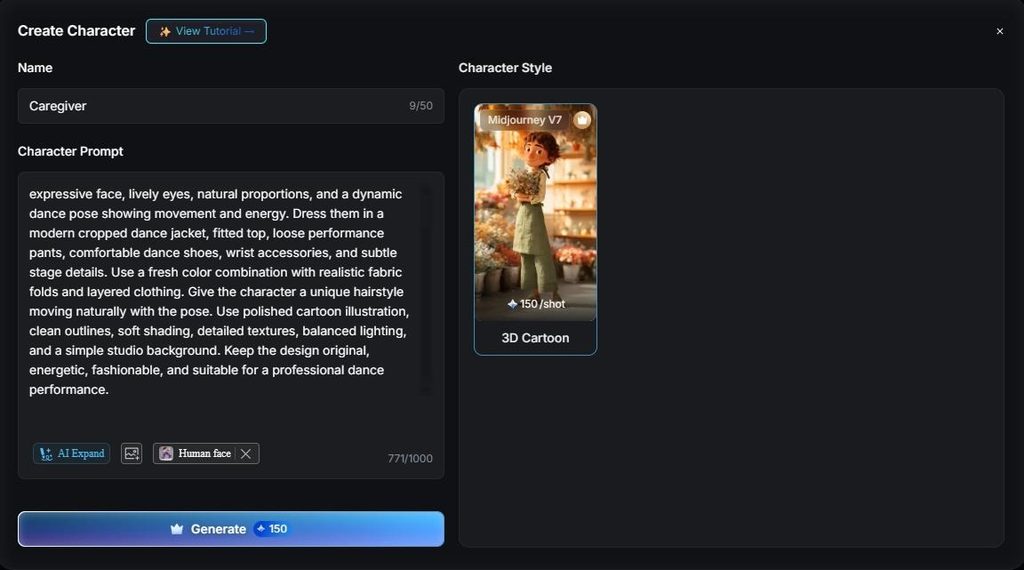The height and width of the screenshot is (570, 1024).
Task: Close the Create Character dialog
Action: point(999,31)
